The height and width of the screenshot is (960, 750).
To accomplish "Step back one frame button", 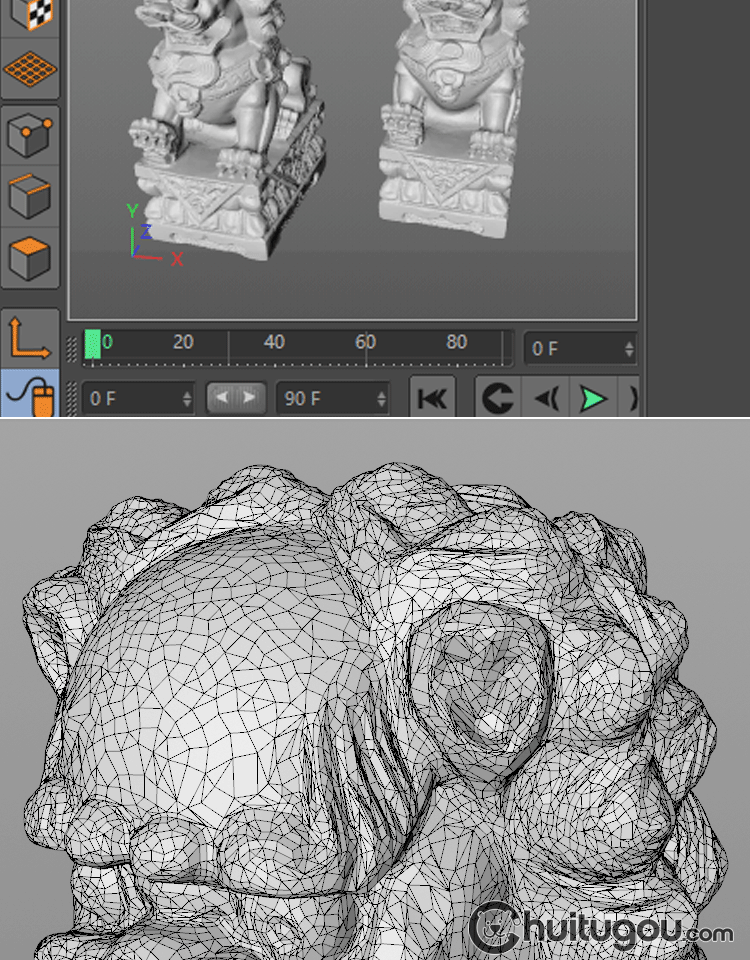I will pos(546,399).
